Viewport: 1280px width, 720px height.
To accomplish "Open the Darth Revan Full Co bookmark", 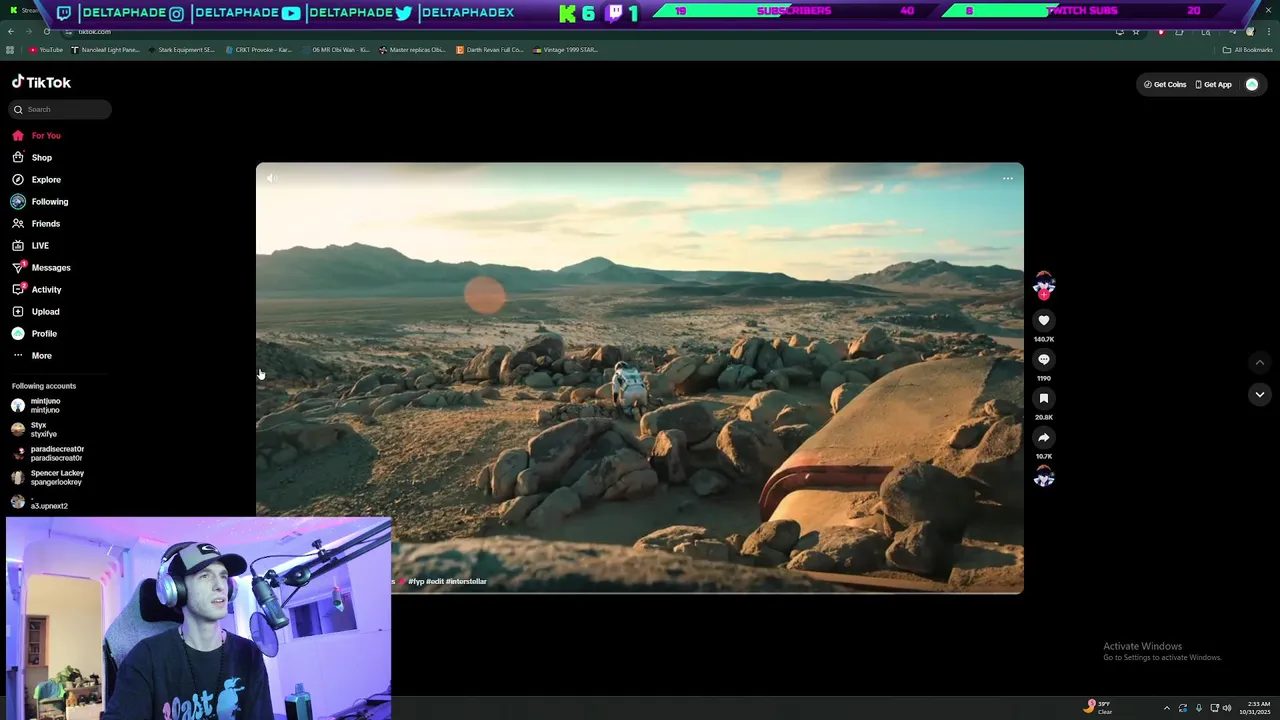I will 489,50.
